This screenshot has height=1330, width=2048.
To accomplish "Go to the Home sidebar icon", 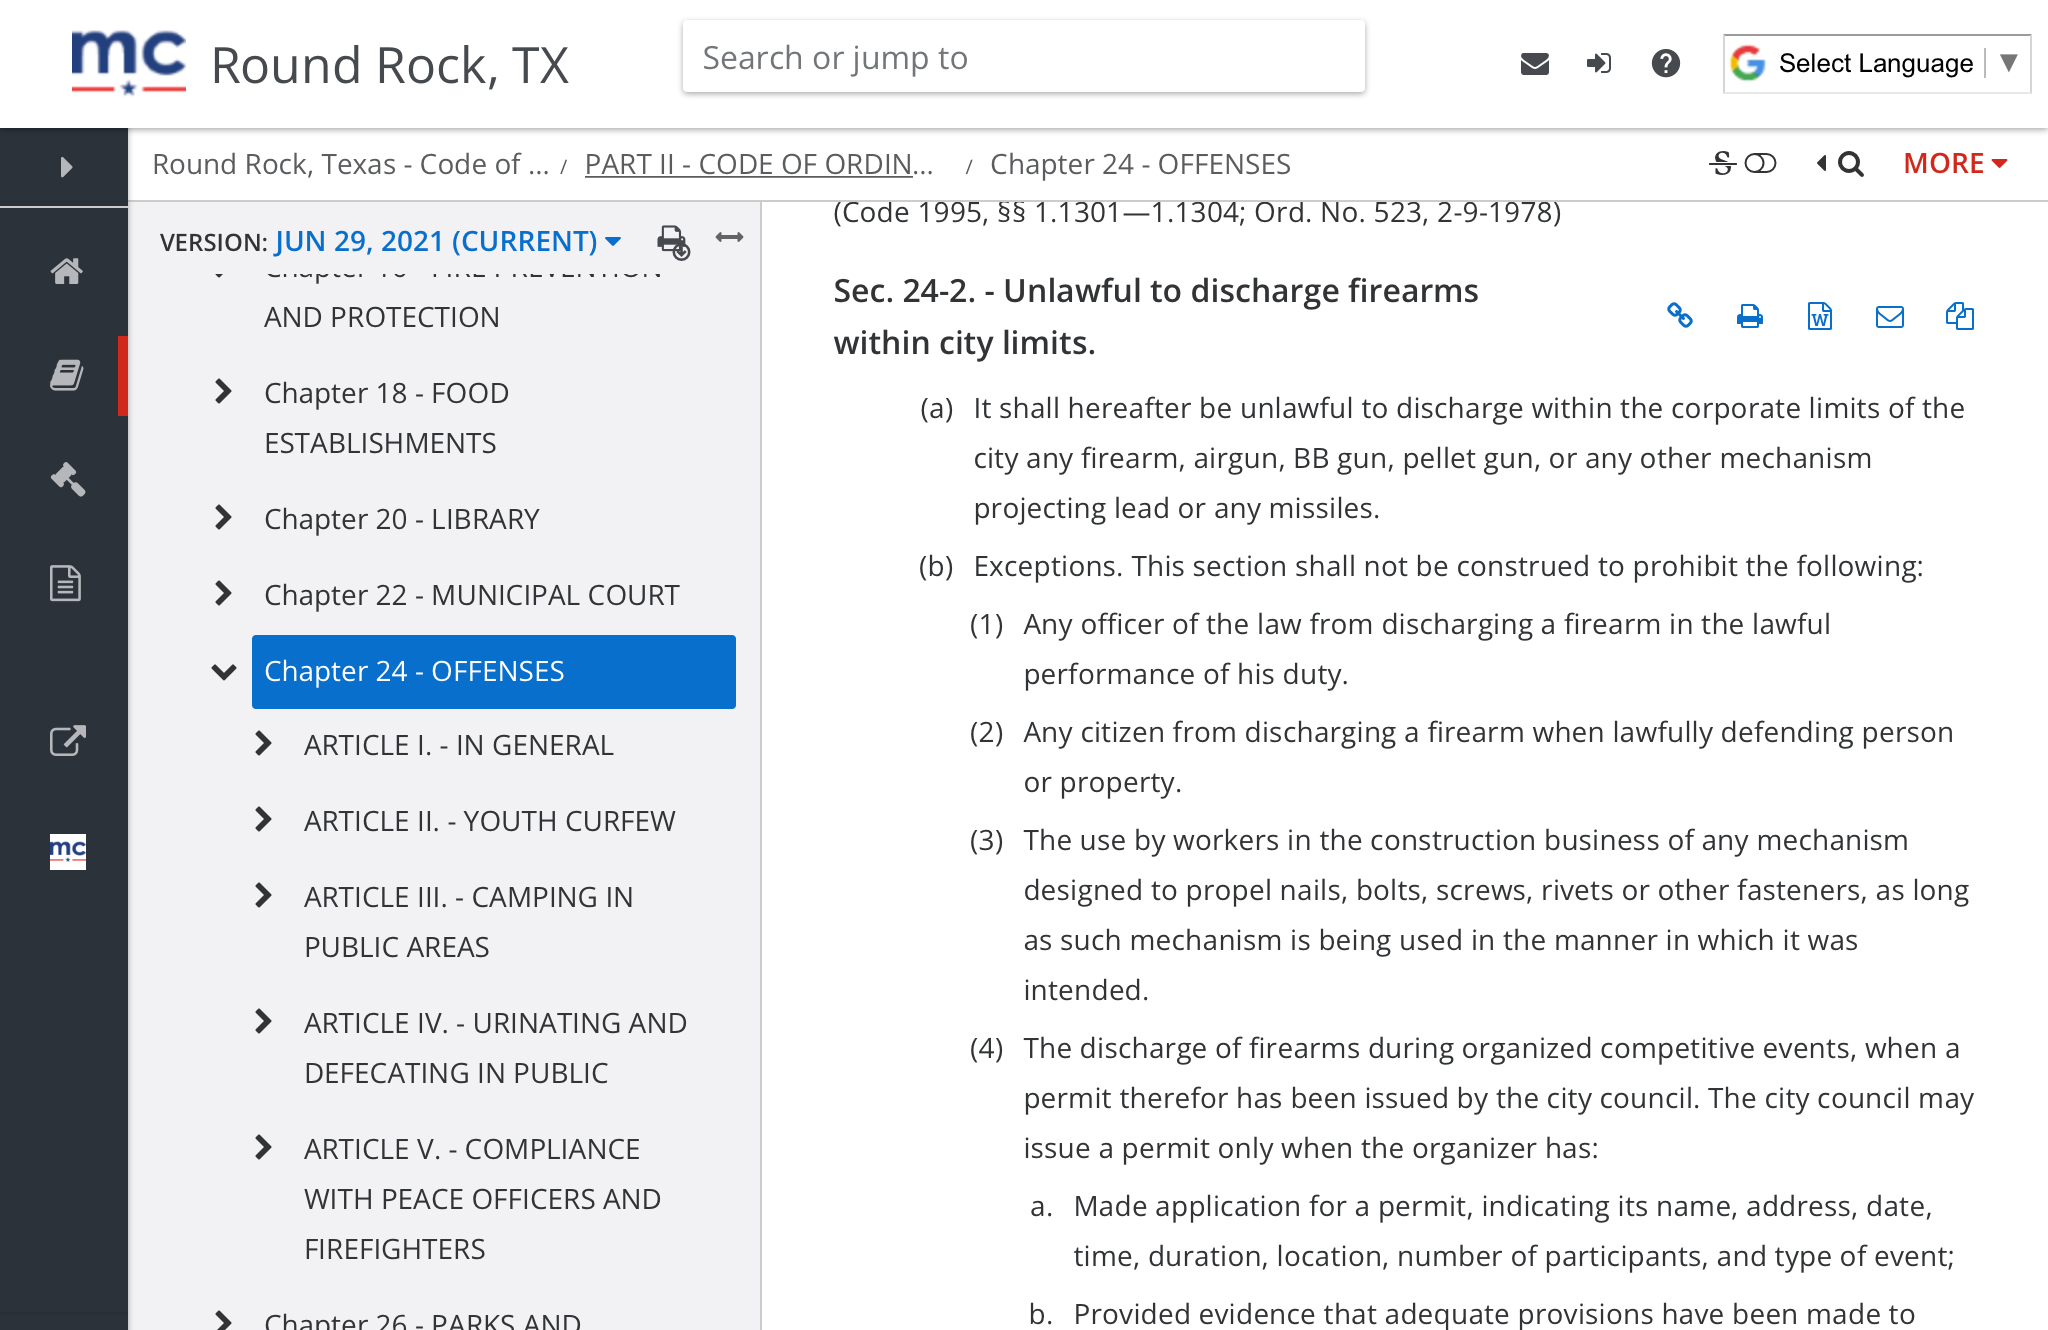I will tap(66, 271).
